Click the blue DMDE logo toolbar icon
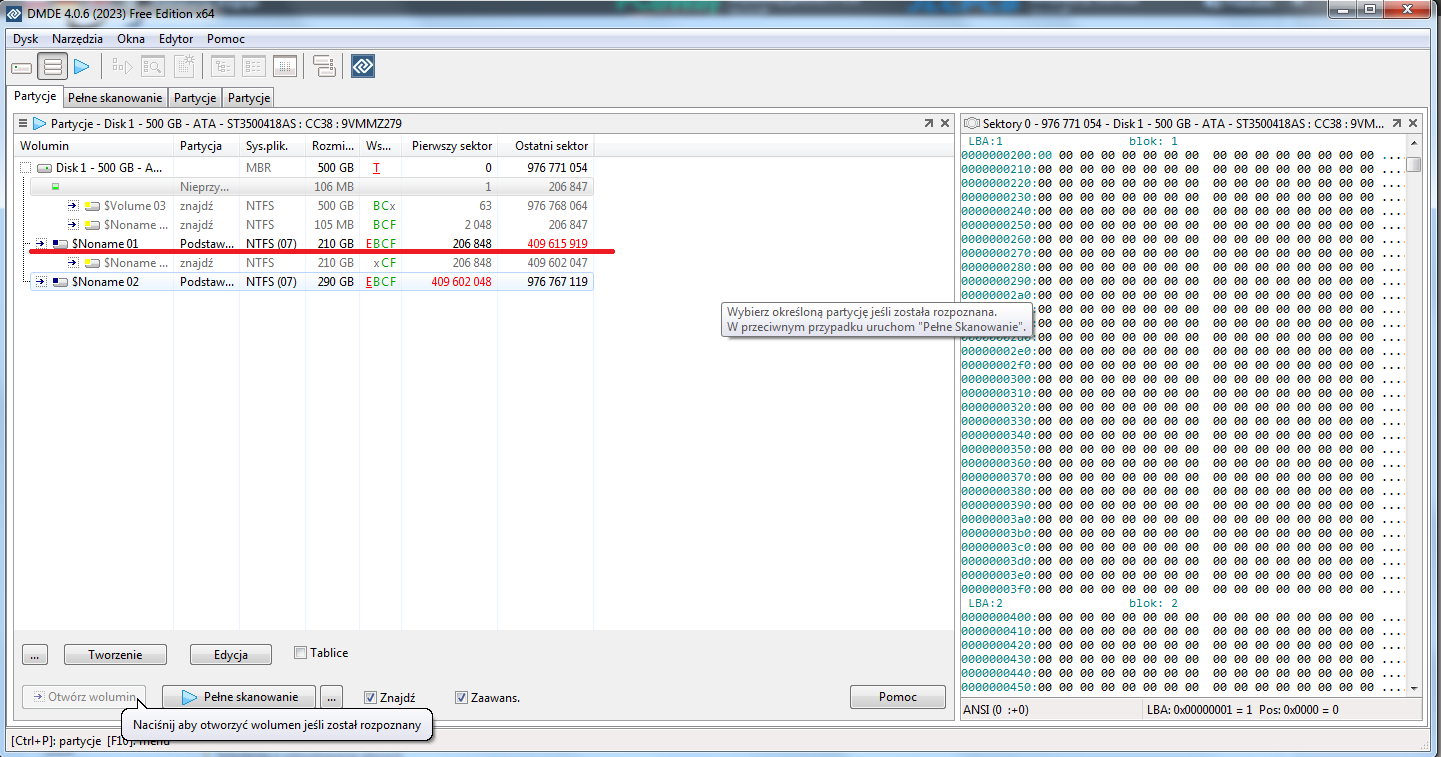Viewport: 1441px width, 757px height. (x=362, y=67)
